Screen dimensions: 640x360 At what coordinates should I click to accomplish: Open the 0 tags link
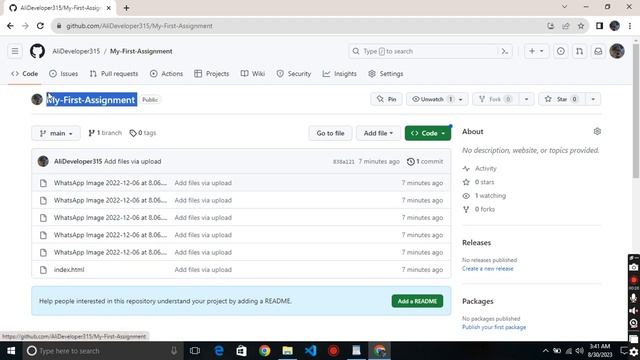[x=142, y=133]
